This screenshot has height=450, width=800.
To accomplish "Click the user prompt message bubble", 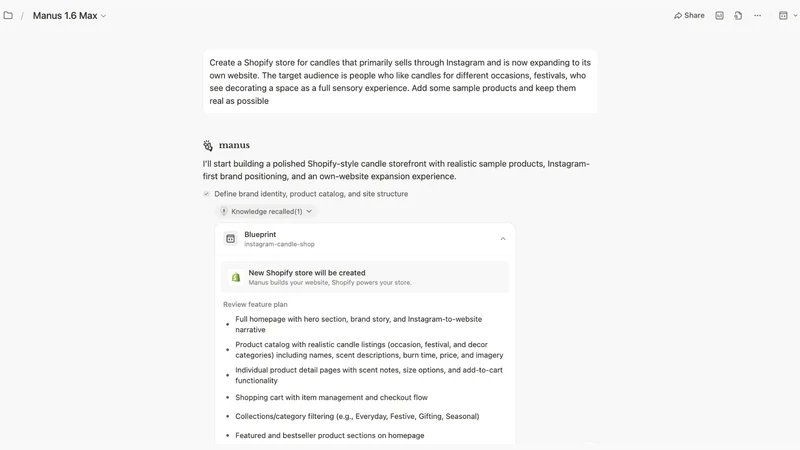I will tap(400, 82).
